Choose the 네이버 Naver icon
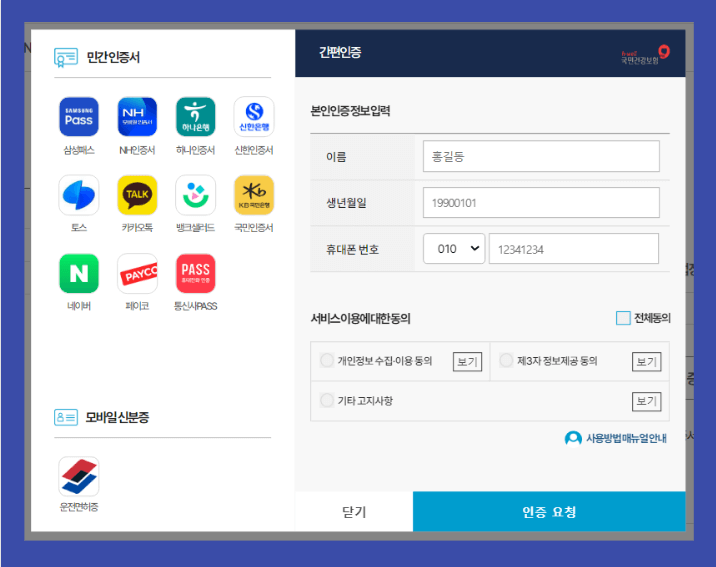Viewport: 716px width, 567px height. pos(79,273)
